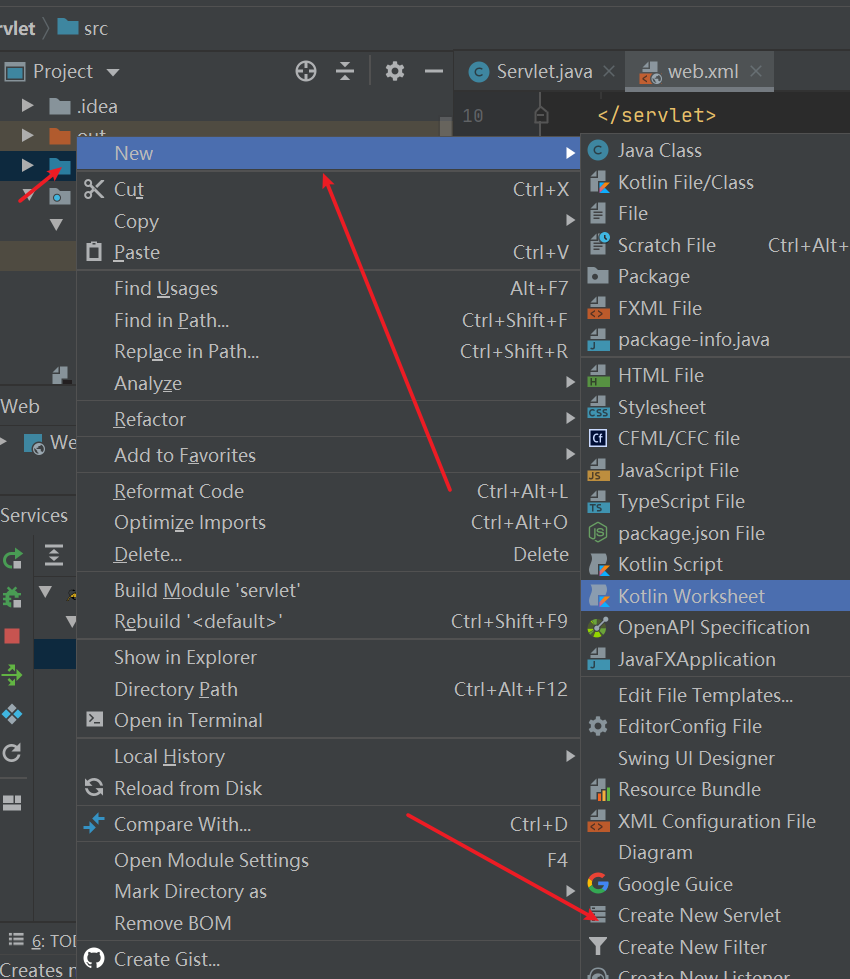This screenshot has width=850, height=979.
Task: Click the Java Class icon
Action: pyautogui.click(x=598, y=150)
